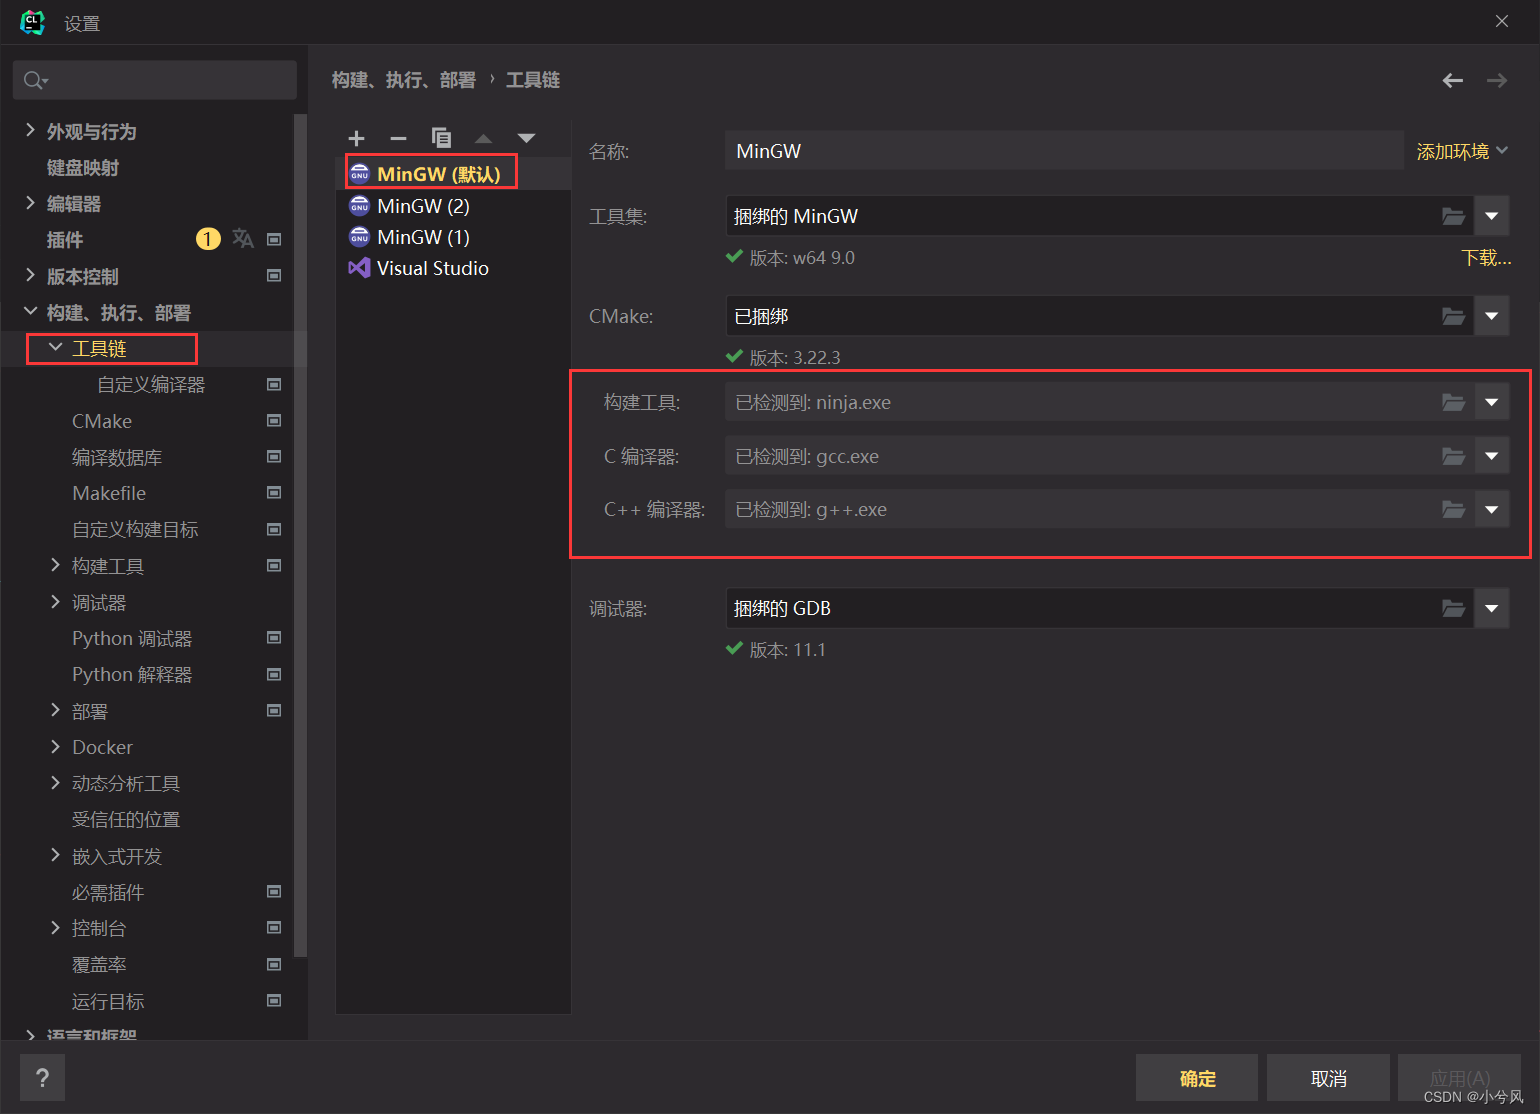This screenshot has width=1540, height=1114.
Task: Open the C++ 编译器 dropdown arrow
Action: click(1492, 509)
